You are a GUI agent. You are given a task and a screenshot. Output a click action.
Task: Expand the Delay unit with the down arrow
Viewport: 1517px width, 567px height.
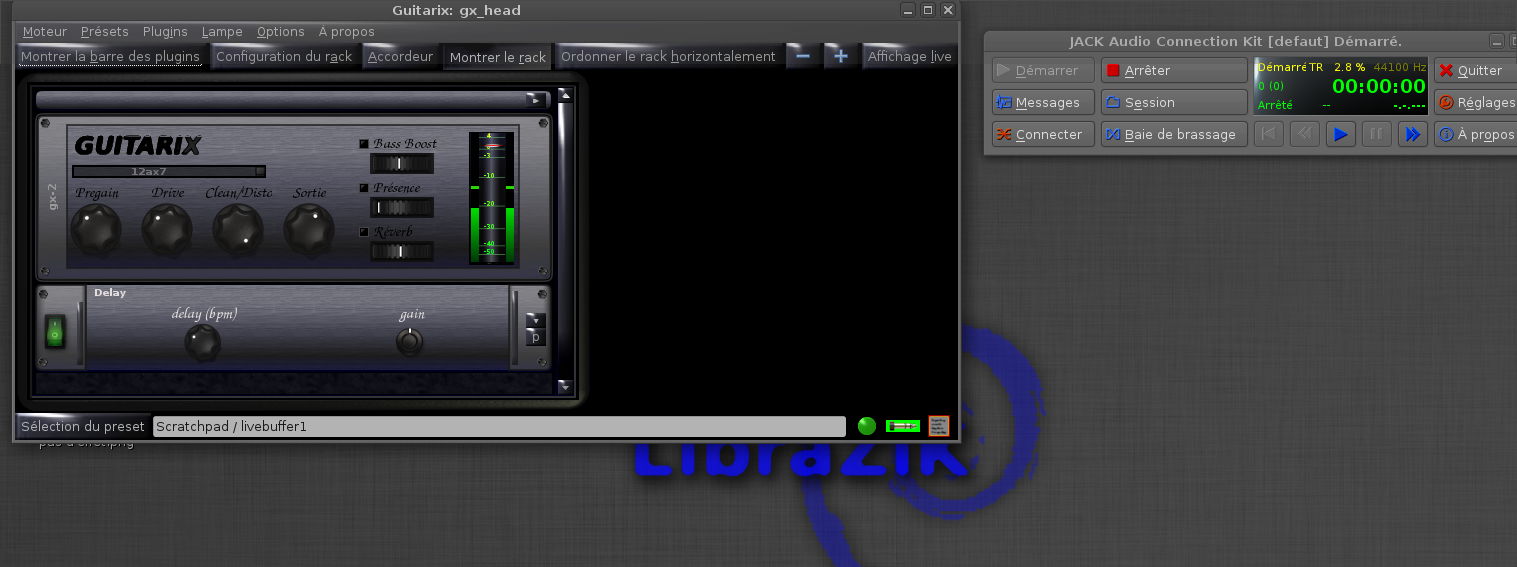pyautogui.click(x=536, y=320)
